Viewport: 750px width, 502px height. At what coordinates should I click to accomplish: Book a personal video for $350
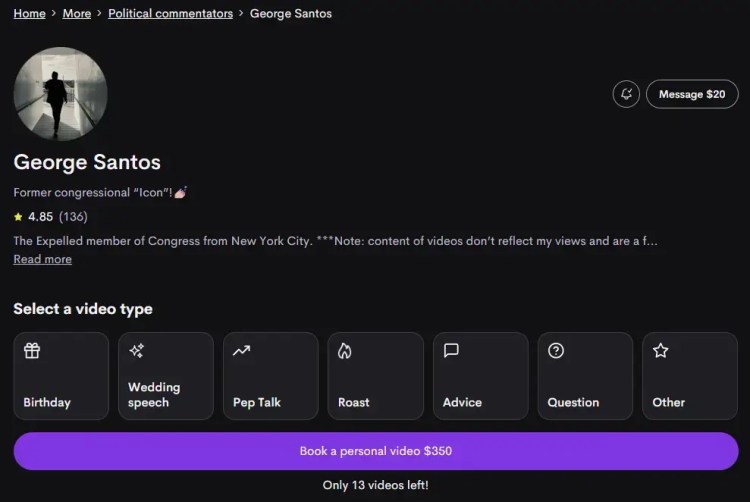pyautogui.click(x=375, y=451)
